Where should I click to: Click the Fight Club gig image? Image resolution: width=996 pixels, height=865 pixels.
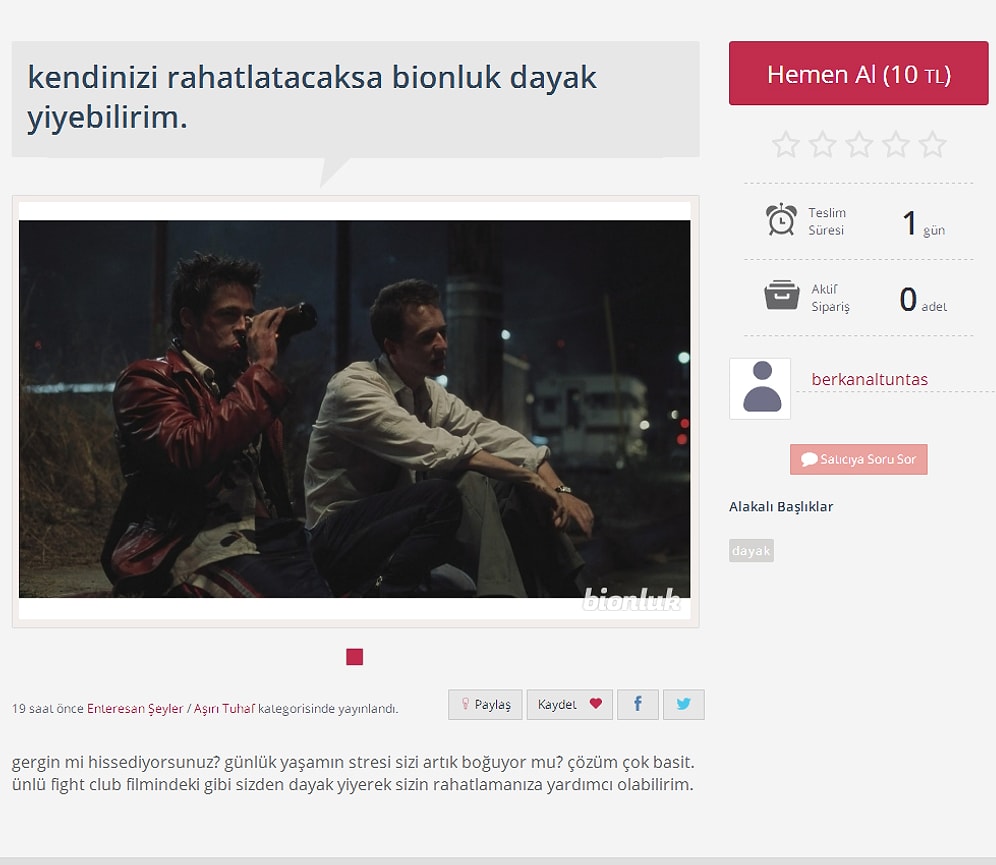coord(354,409)
